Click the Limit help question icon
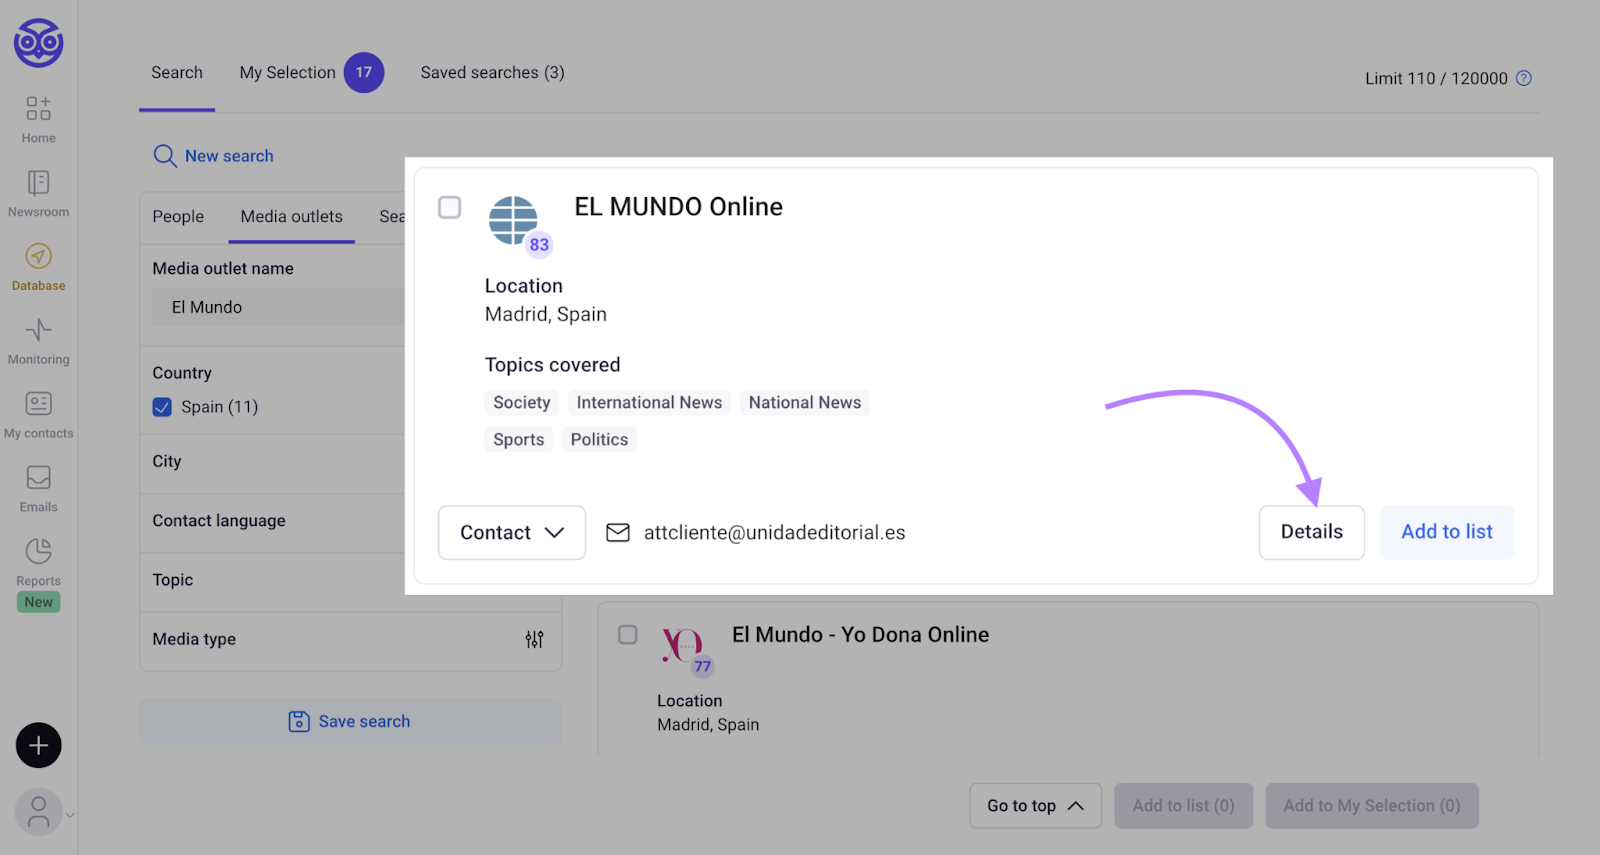Screen dimensions: 1600x855 pyautogui.click(x=1523, y=78)
